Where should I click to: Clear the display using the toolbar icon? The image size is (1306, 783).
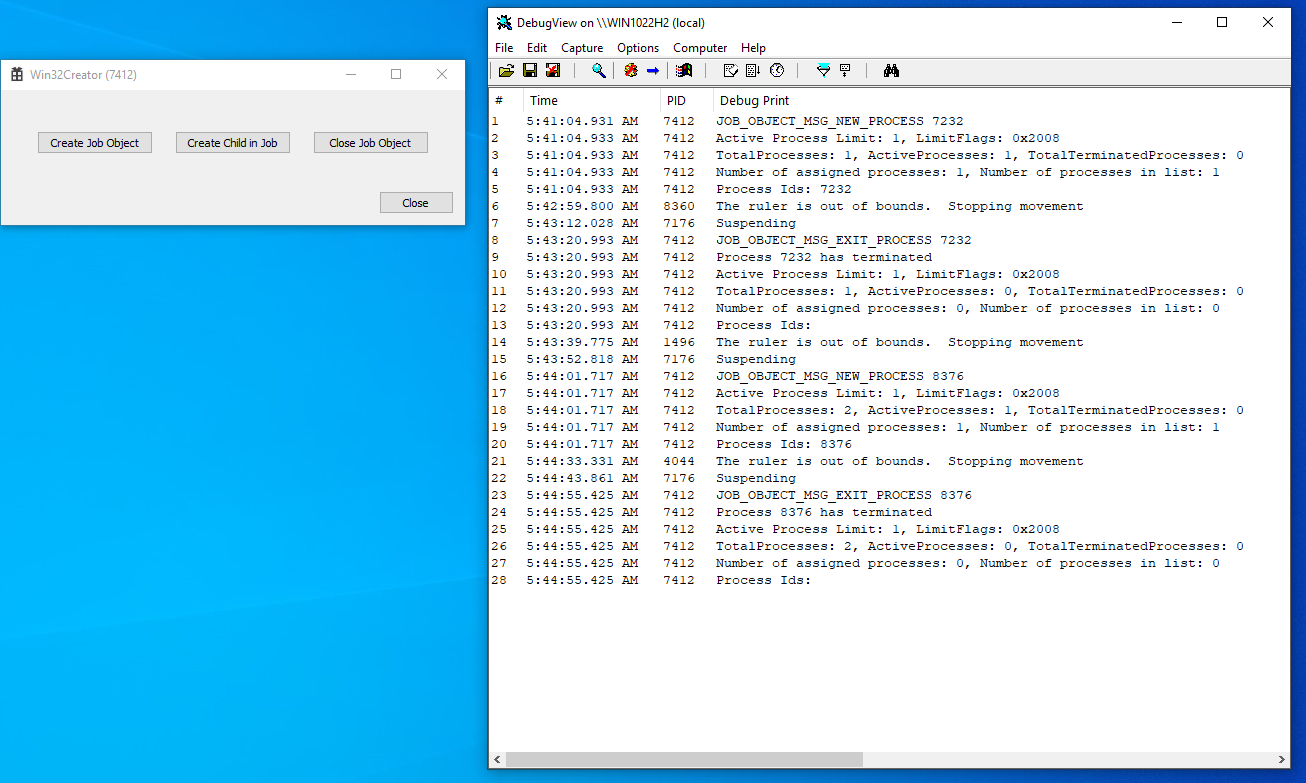click(730, 70)
